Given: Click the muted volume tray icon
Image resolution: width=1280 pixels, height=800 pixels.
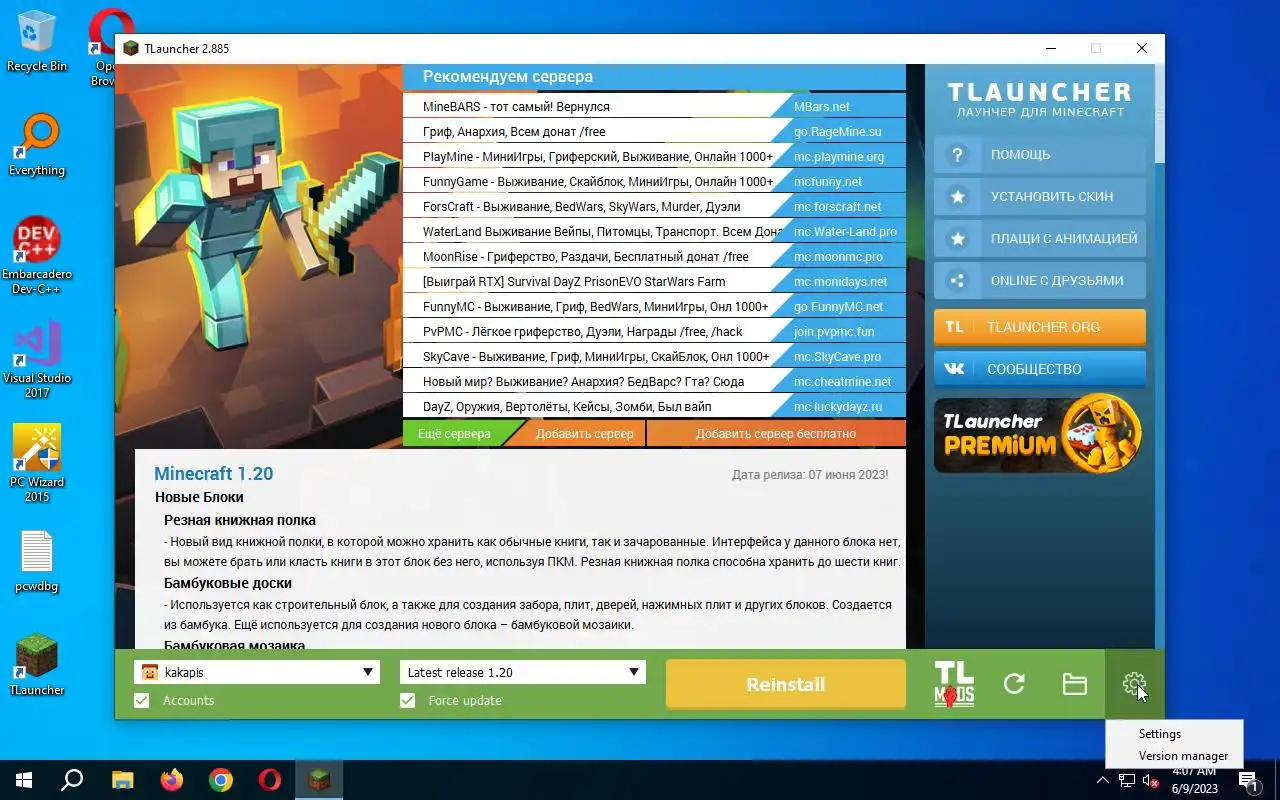Looking at the screenshot, I should [1151, 781].
